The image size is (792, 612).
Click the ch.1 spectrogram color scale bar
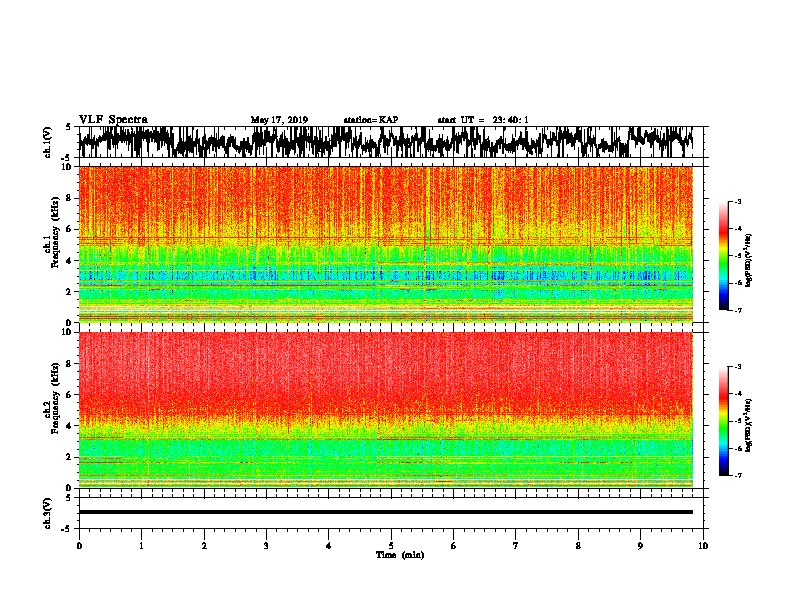tap(724, 256)
